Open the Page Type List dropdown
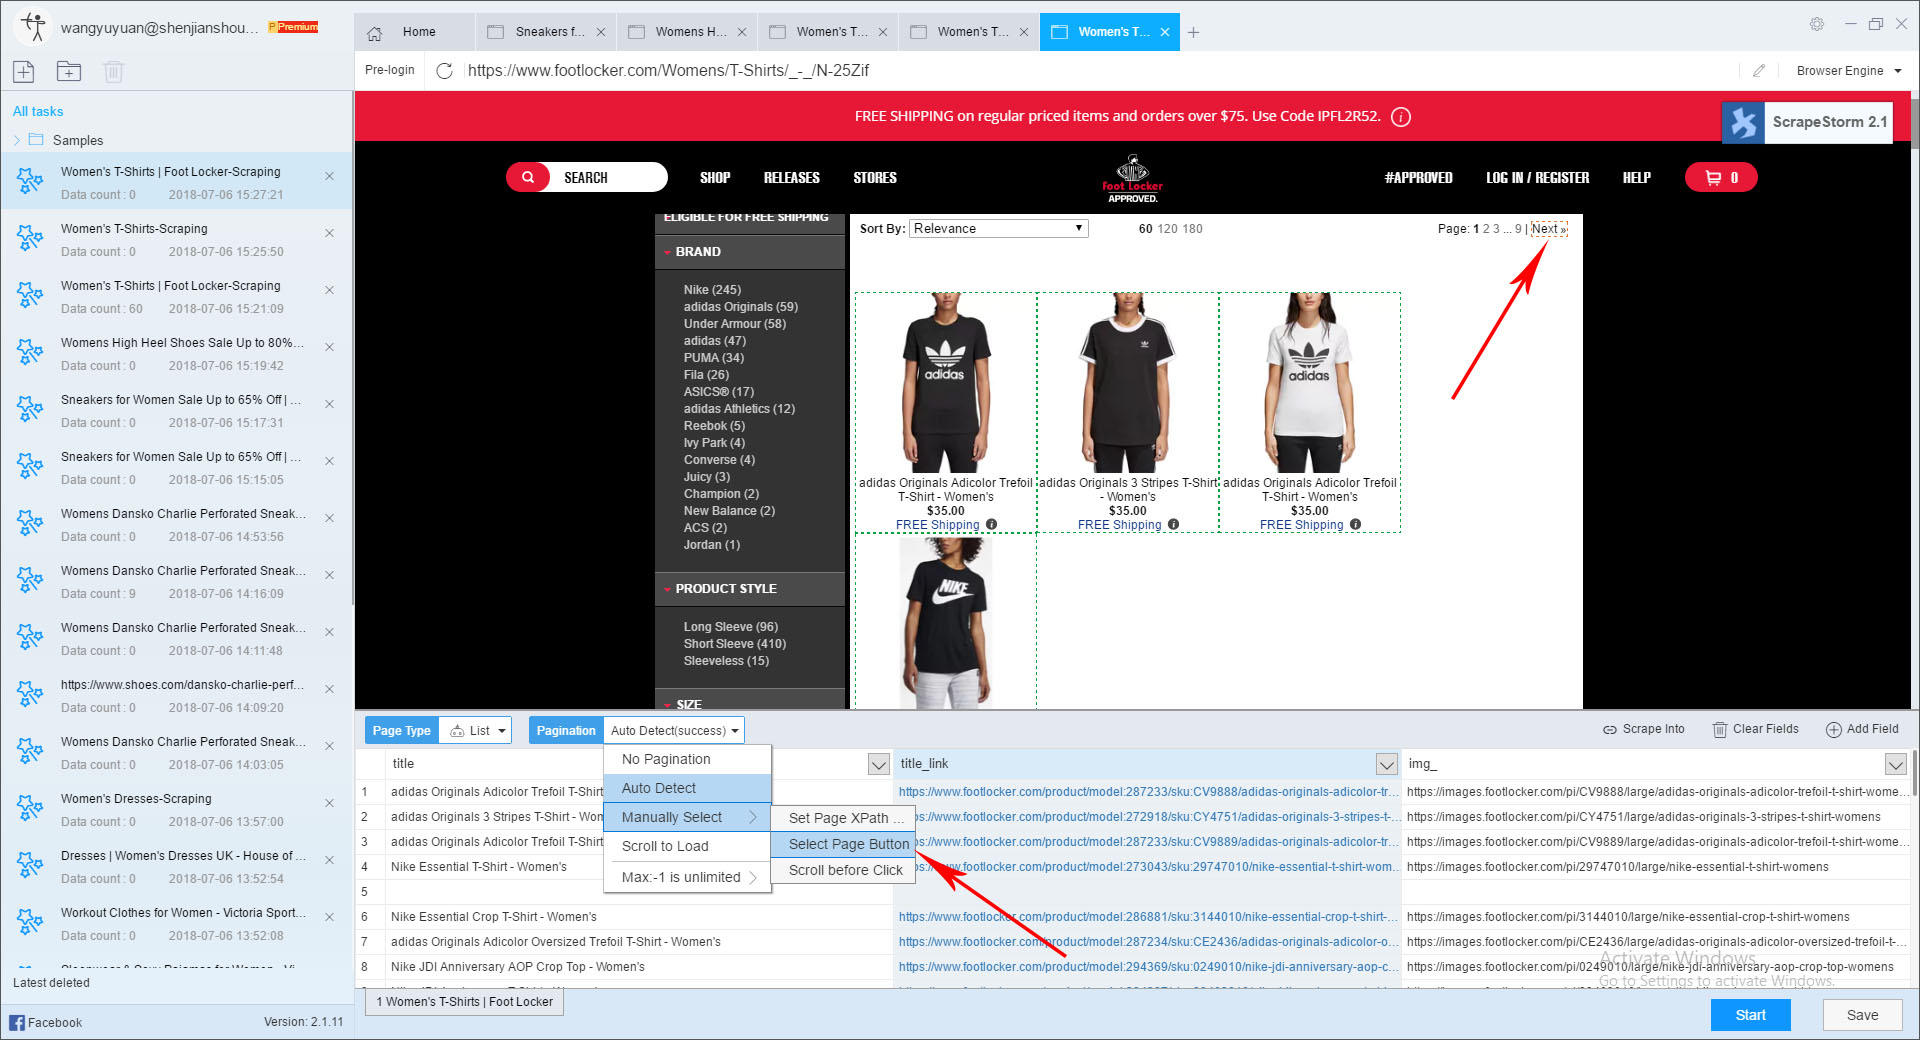The image size is (1920, 1040). point(476,730)
